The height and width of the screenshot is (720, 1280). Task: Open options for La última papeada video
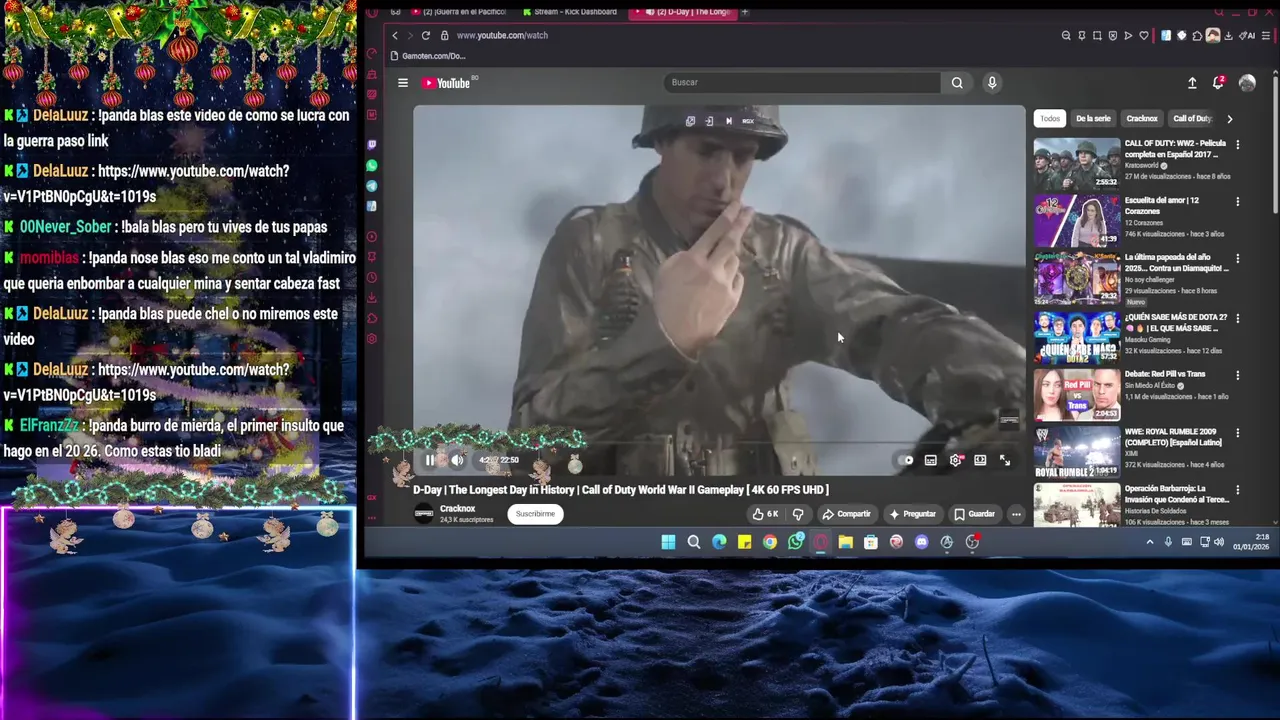point(1237,258)
